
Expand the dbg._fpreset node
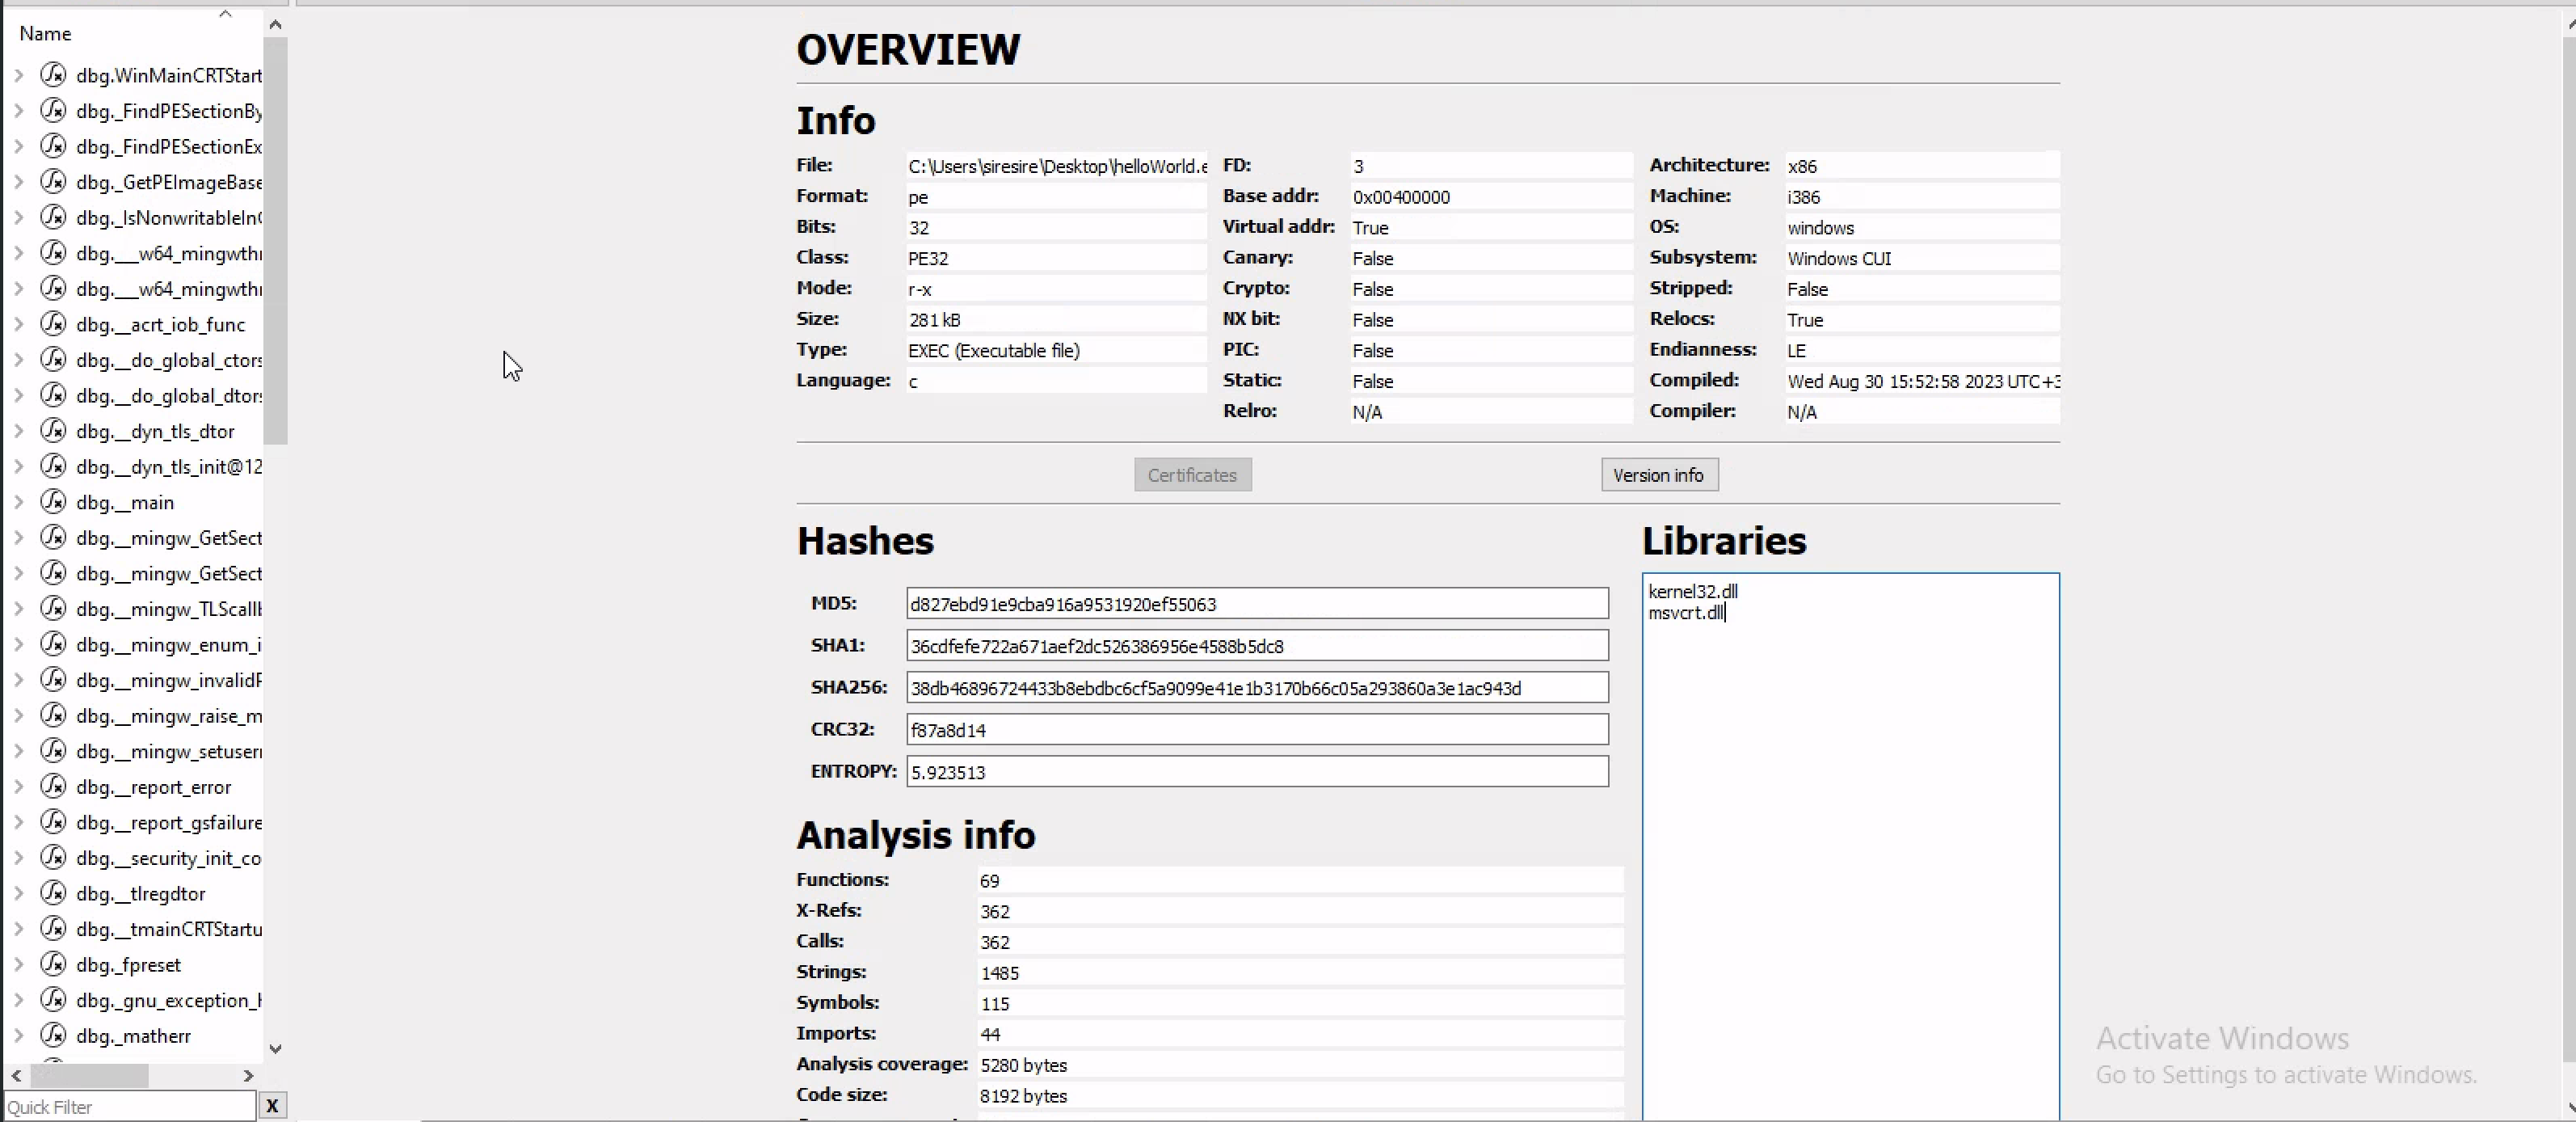pyautogui.click(x=18, y=964)
